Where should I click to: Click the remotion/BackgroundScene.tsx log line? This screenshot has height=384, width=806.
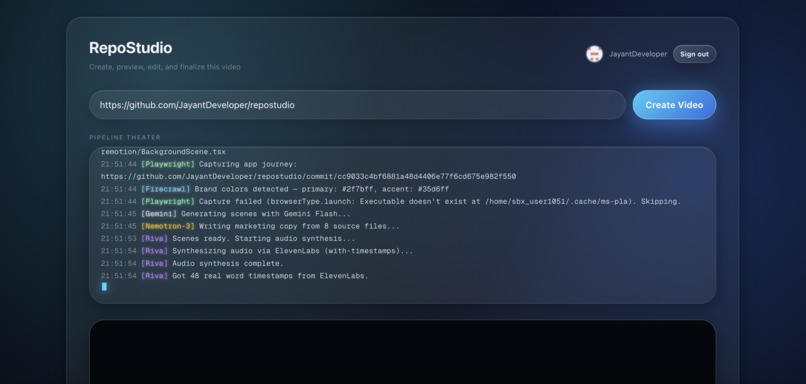point(163,152)
